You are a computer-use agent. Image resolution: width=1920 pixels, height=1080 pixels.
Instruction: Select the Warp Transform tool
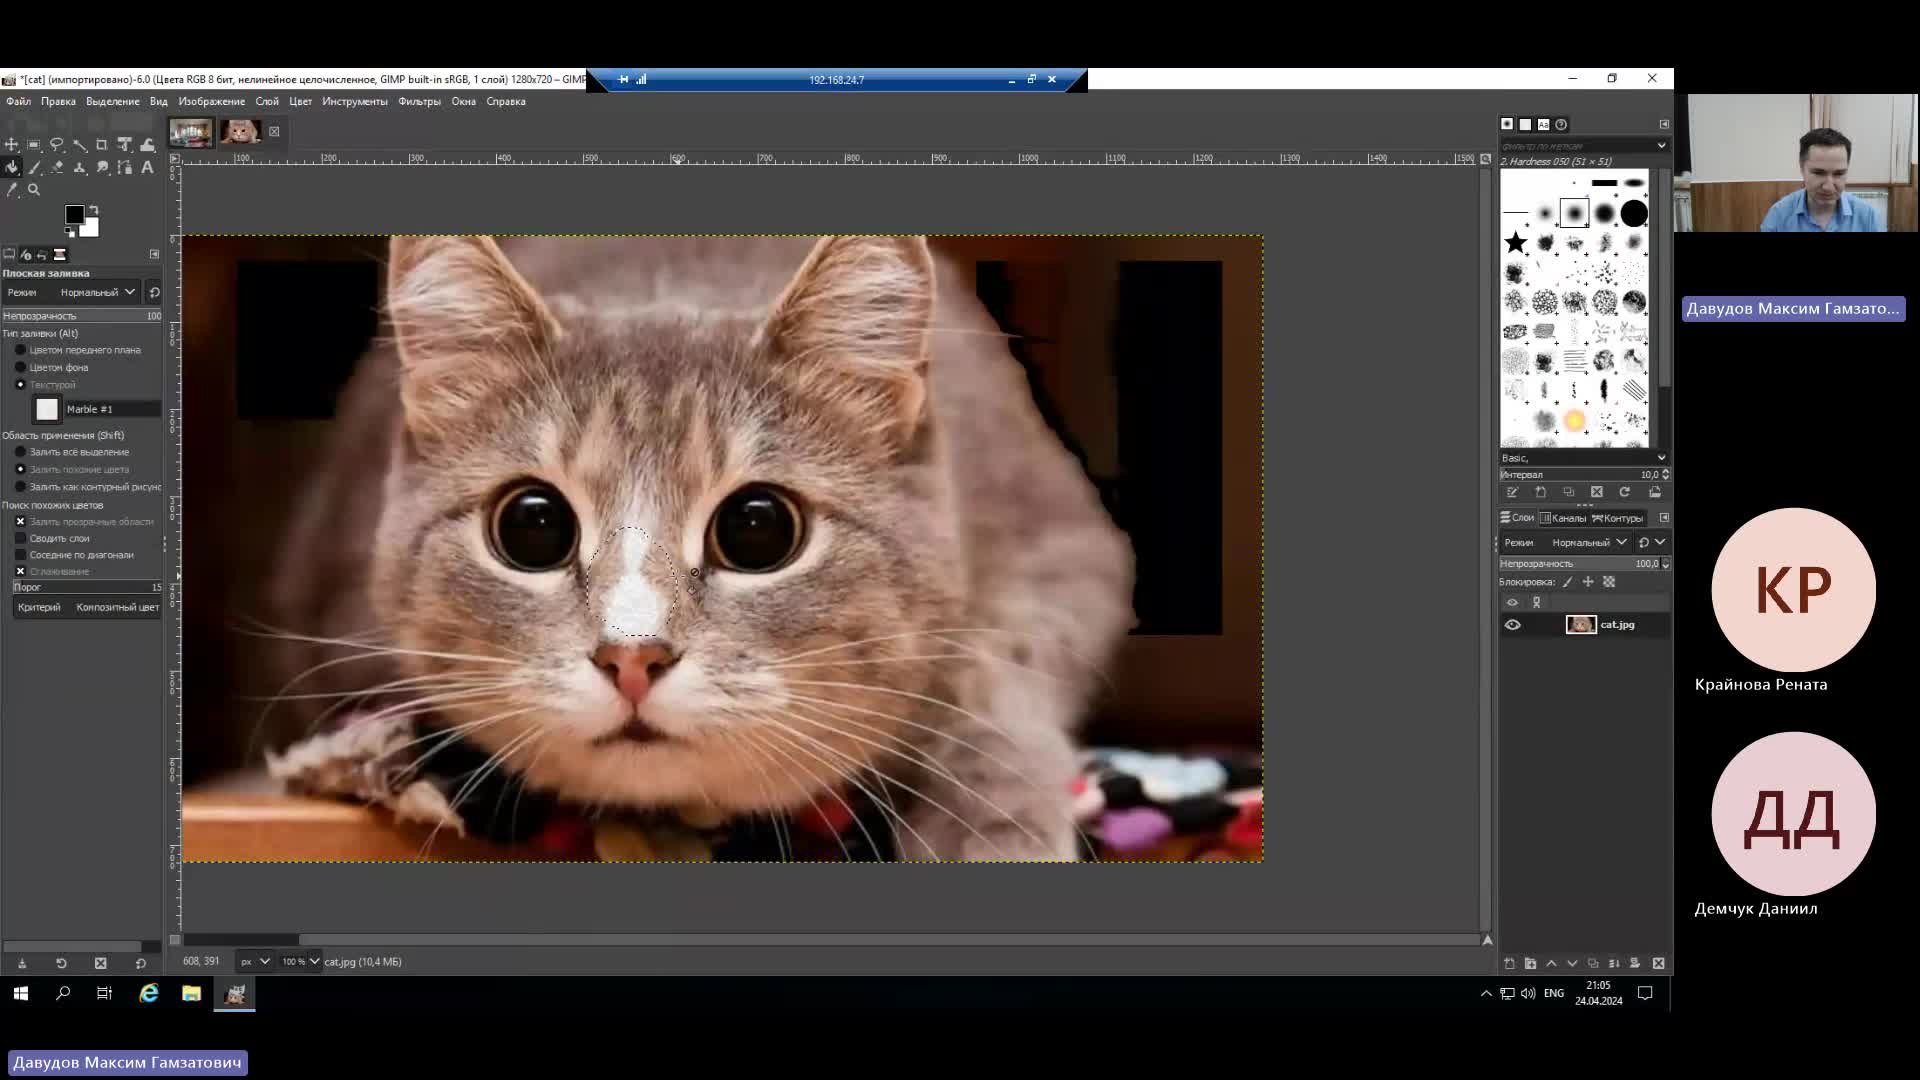tap(148, 145)
